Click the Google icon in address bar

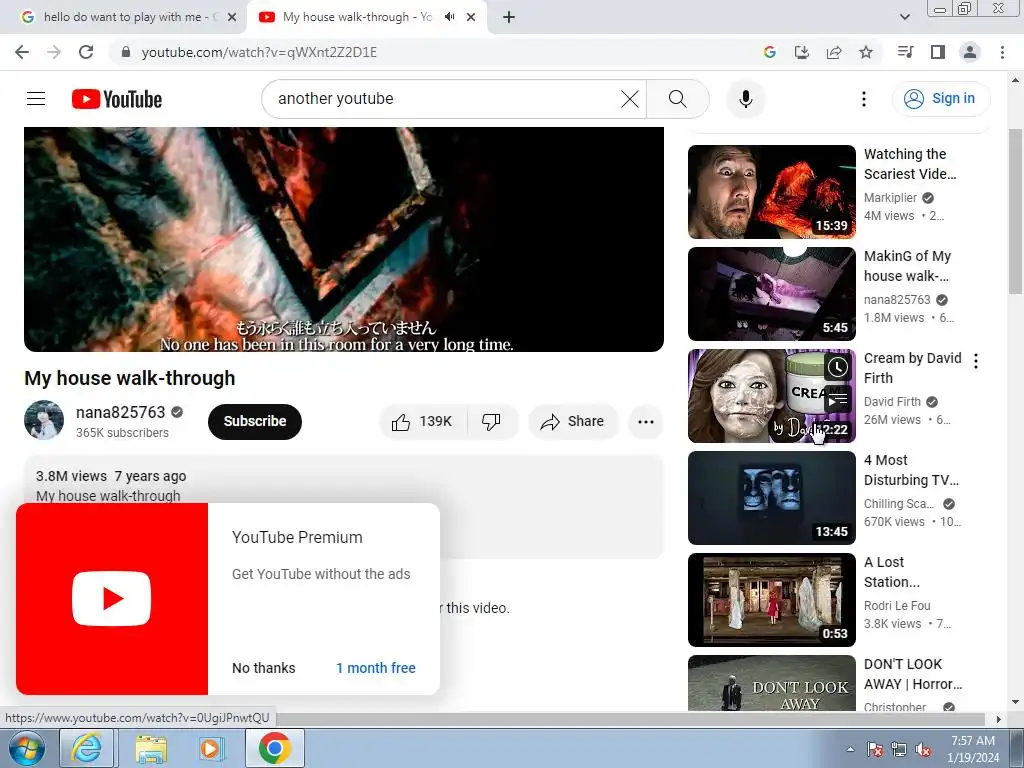click(769, 52)
